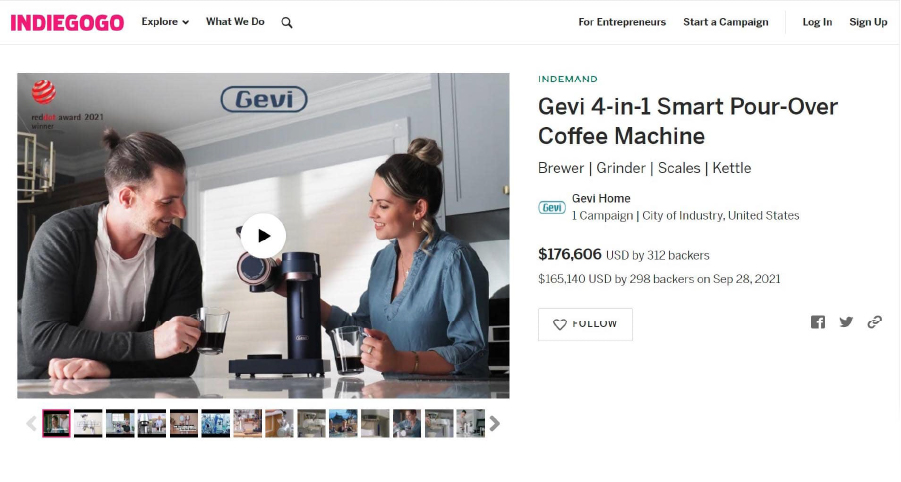This screenshot has width=901, height=482.
Task: Open the search magnifier icon
Action: [287, 22]
